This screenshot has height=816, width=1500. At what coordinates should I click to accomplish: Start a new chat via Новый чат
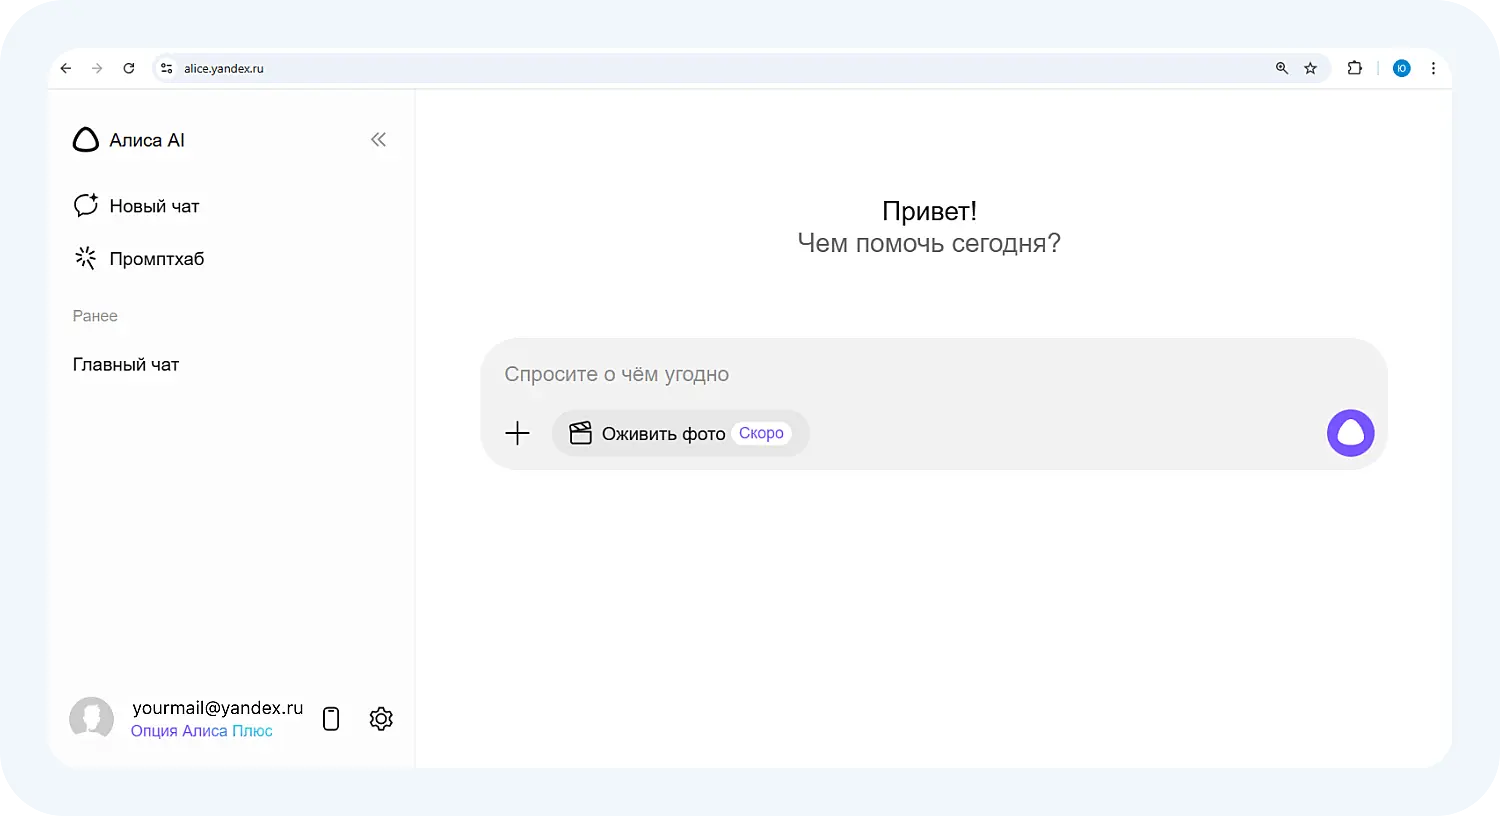136,206
